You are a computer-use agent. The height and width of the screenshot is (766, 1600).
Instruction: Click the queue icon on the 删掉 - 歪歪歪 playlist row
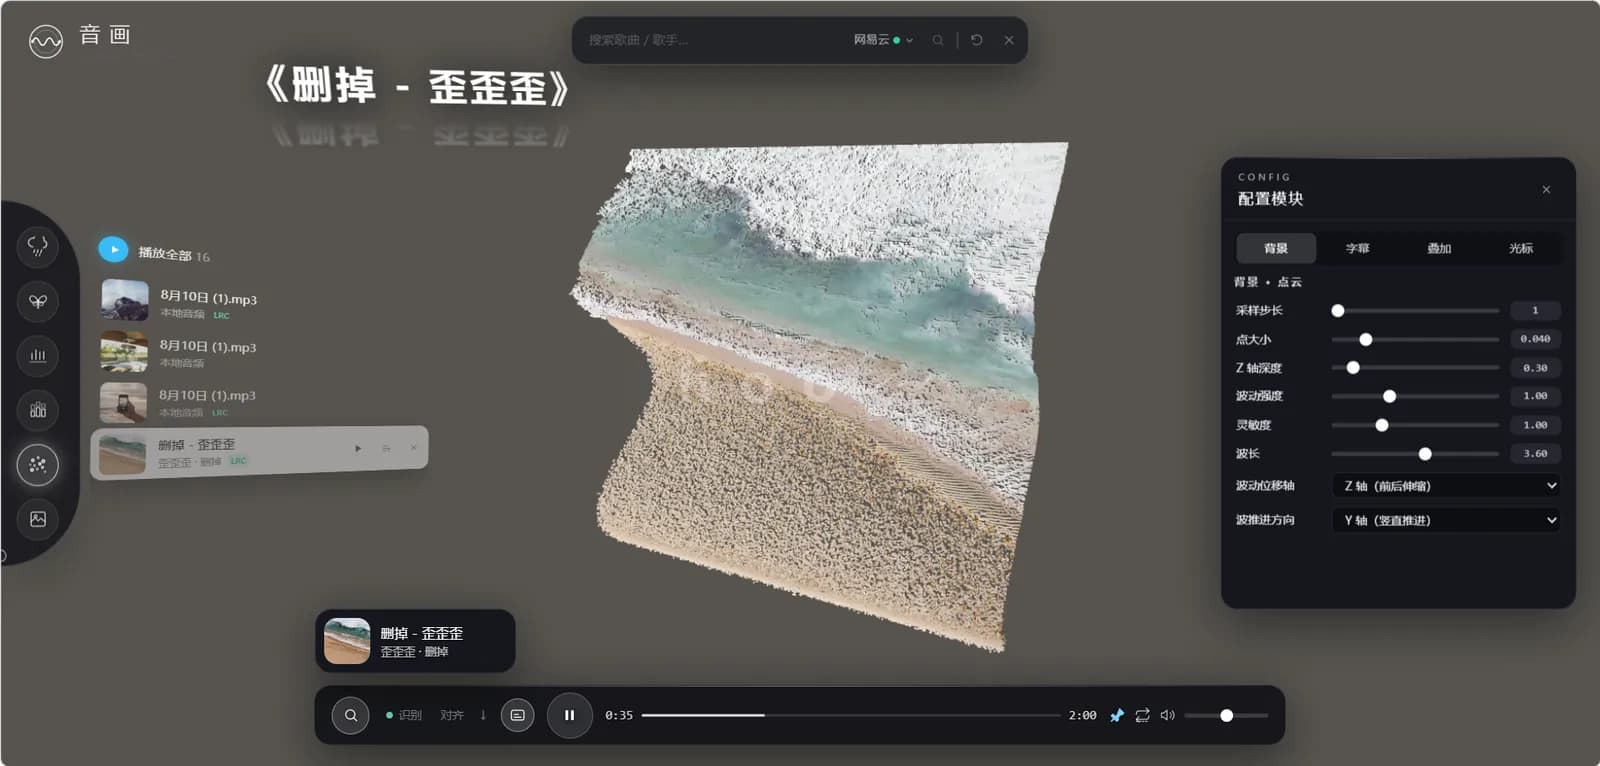pos(386,448)
